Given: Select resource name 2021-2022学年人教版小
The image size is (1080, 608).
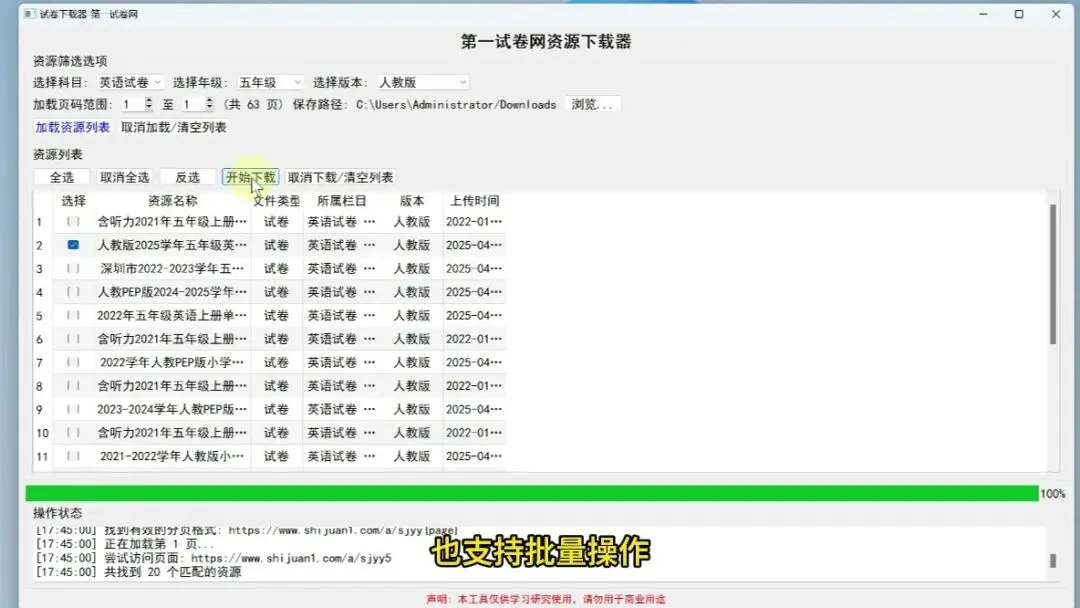Looking at the screenshot, I should tap(172, 456).
